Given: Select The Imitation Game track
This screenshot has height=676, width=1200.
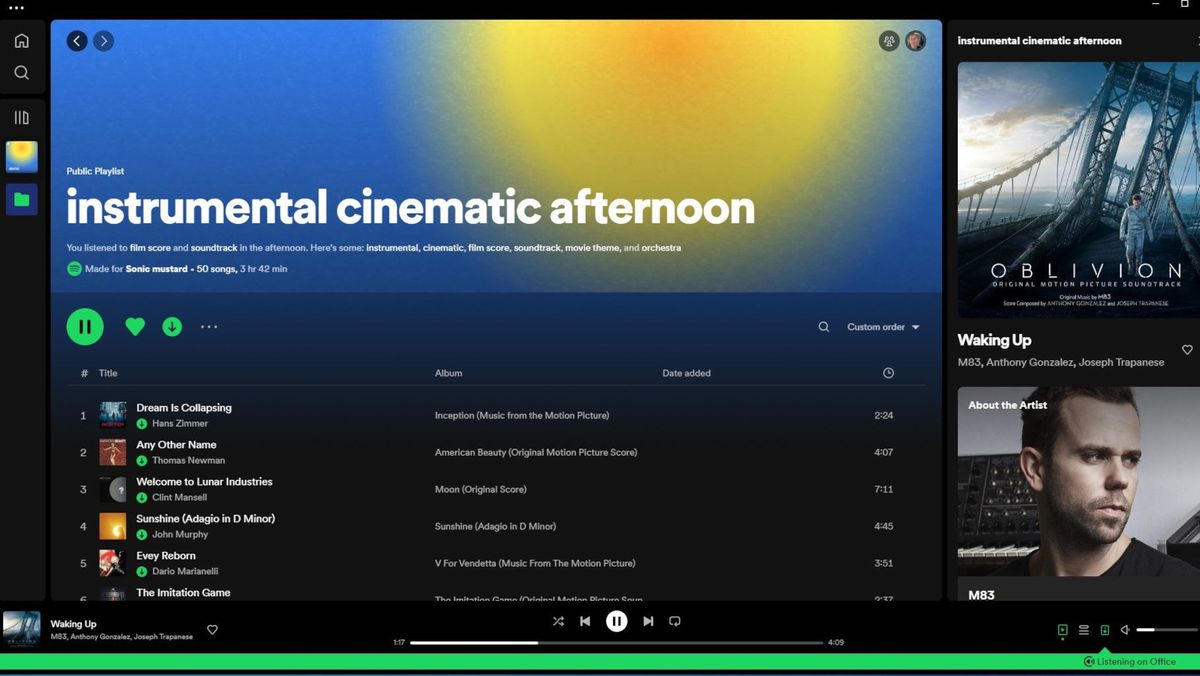Looking at the screenshot, I should coord(183,593).
